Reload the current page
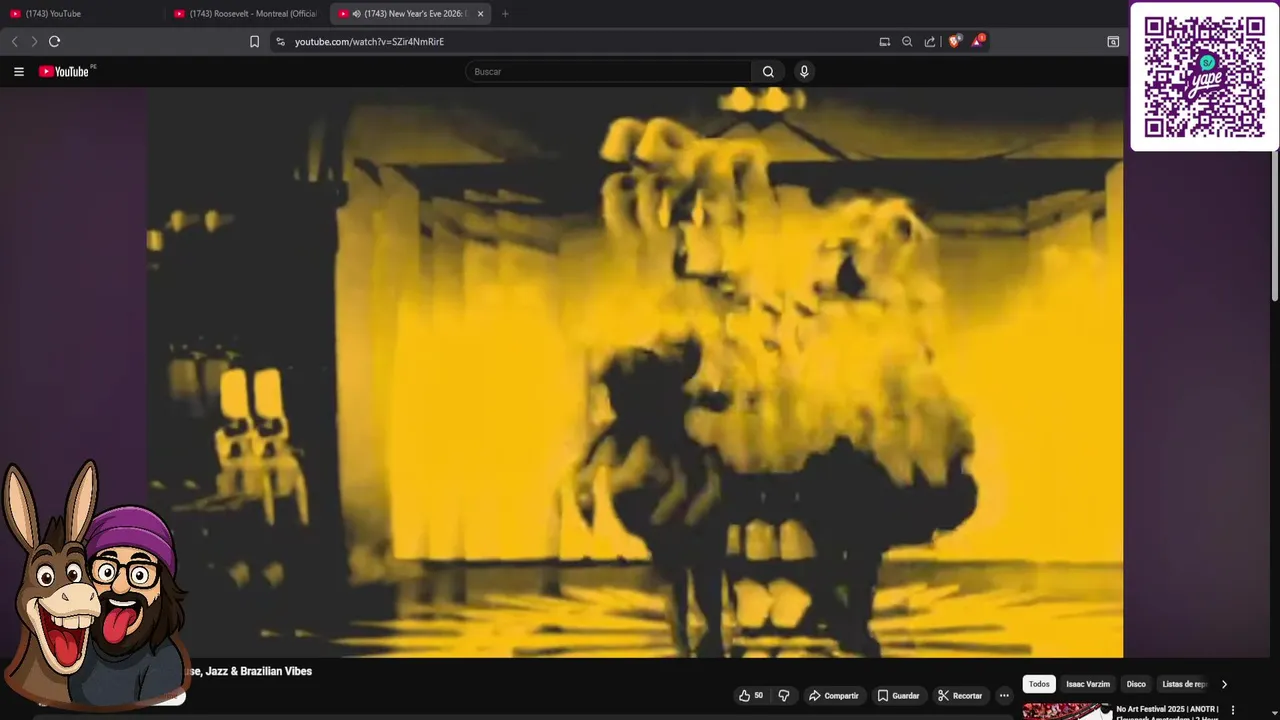1280x720 pixels. [x=54, y=41]
